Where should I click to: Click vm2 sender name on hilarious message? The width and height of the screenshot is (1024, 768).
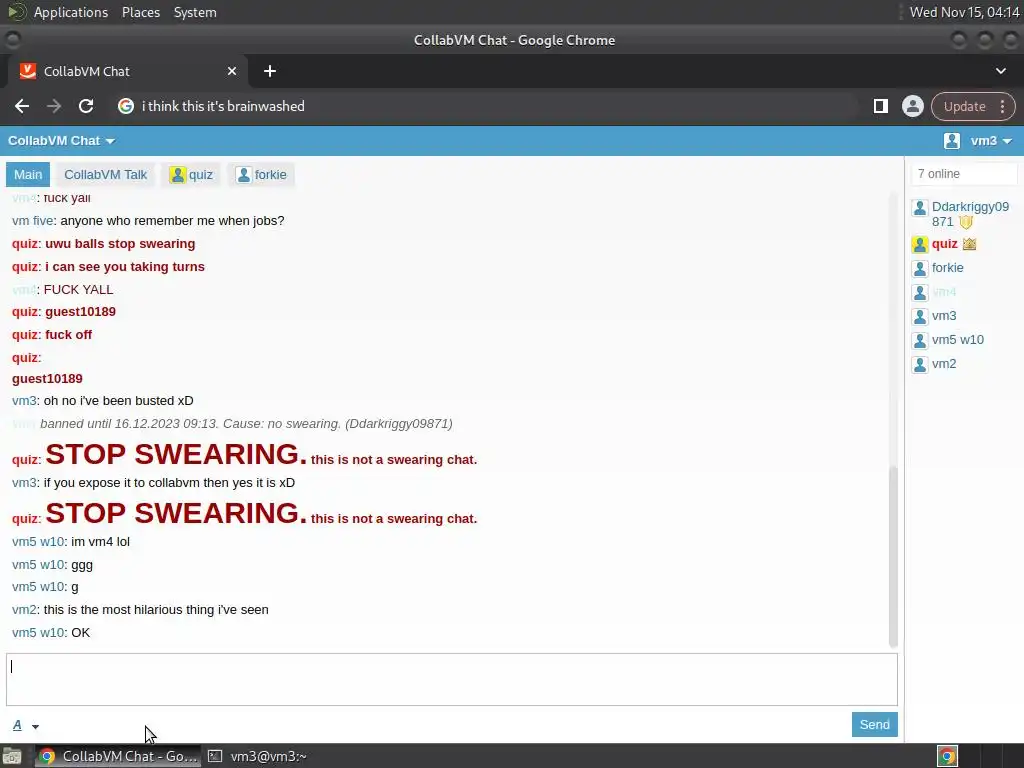point(24,610)
